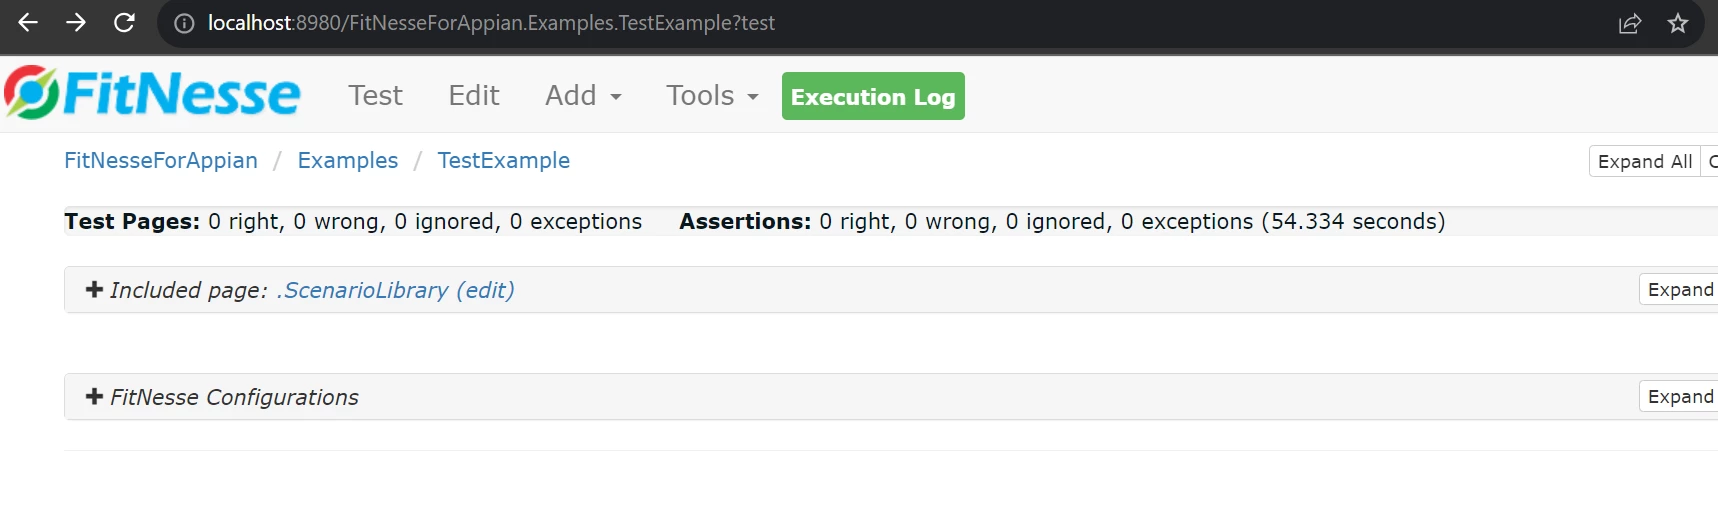Share this page via the share icon
1718x509 pixels.
click(1630, 23)
